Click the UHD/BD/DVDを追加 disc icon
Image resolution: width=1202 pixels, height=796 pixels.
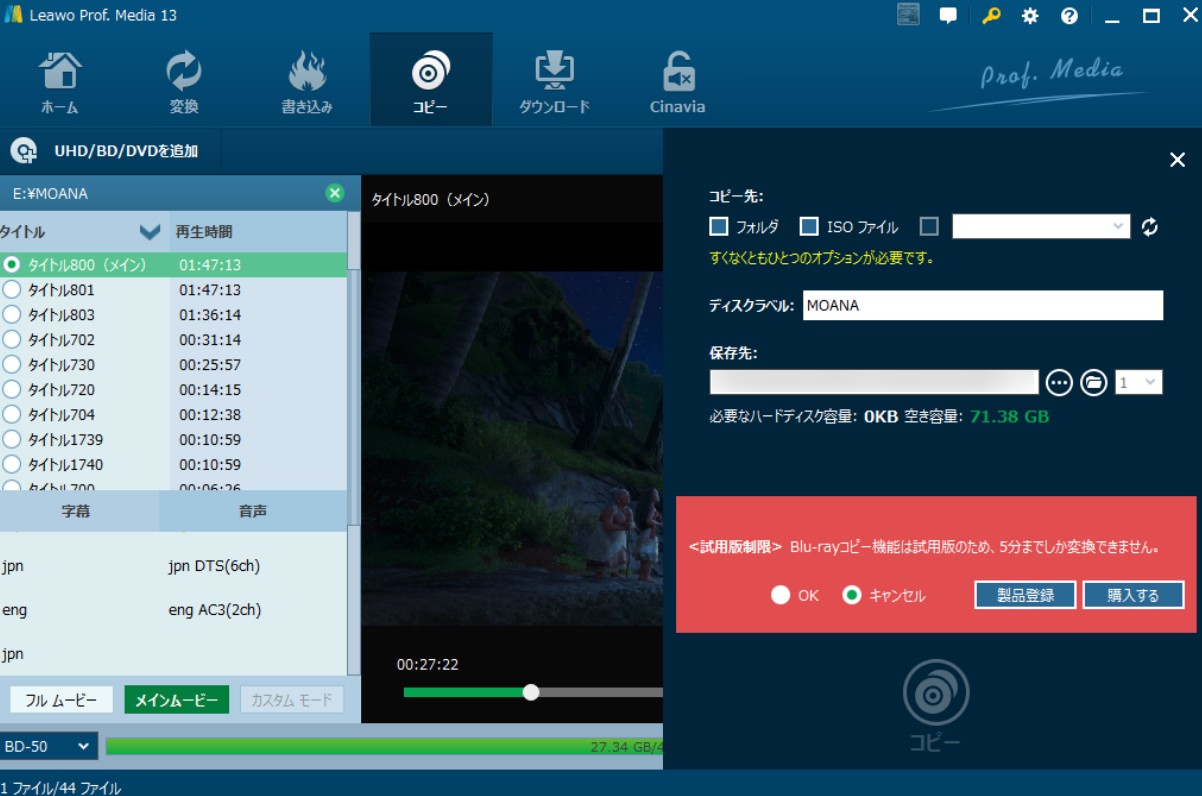[24, 151]
